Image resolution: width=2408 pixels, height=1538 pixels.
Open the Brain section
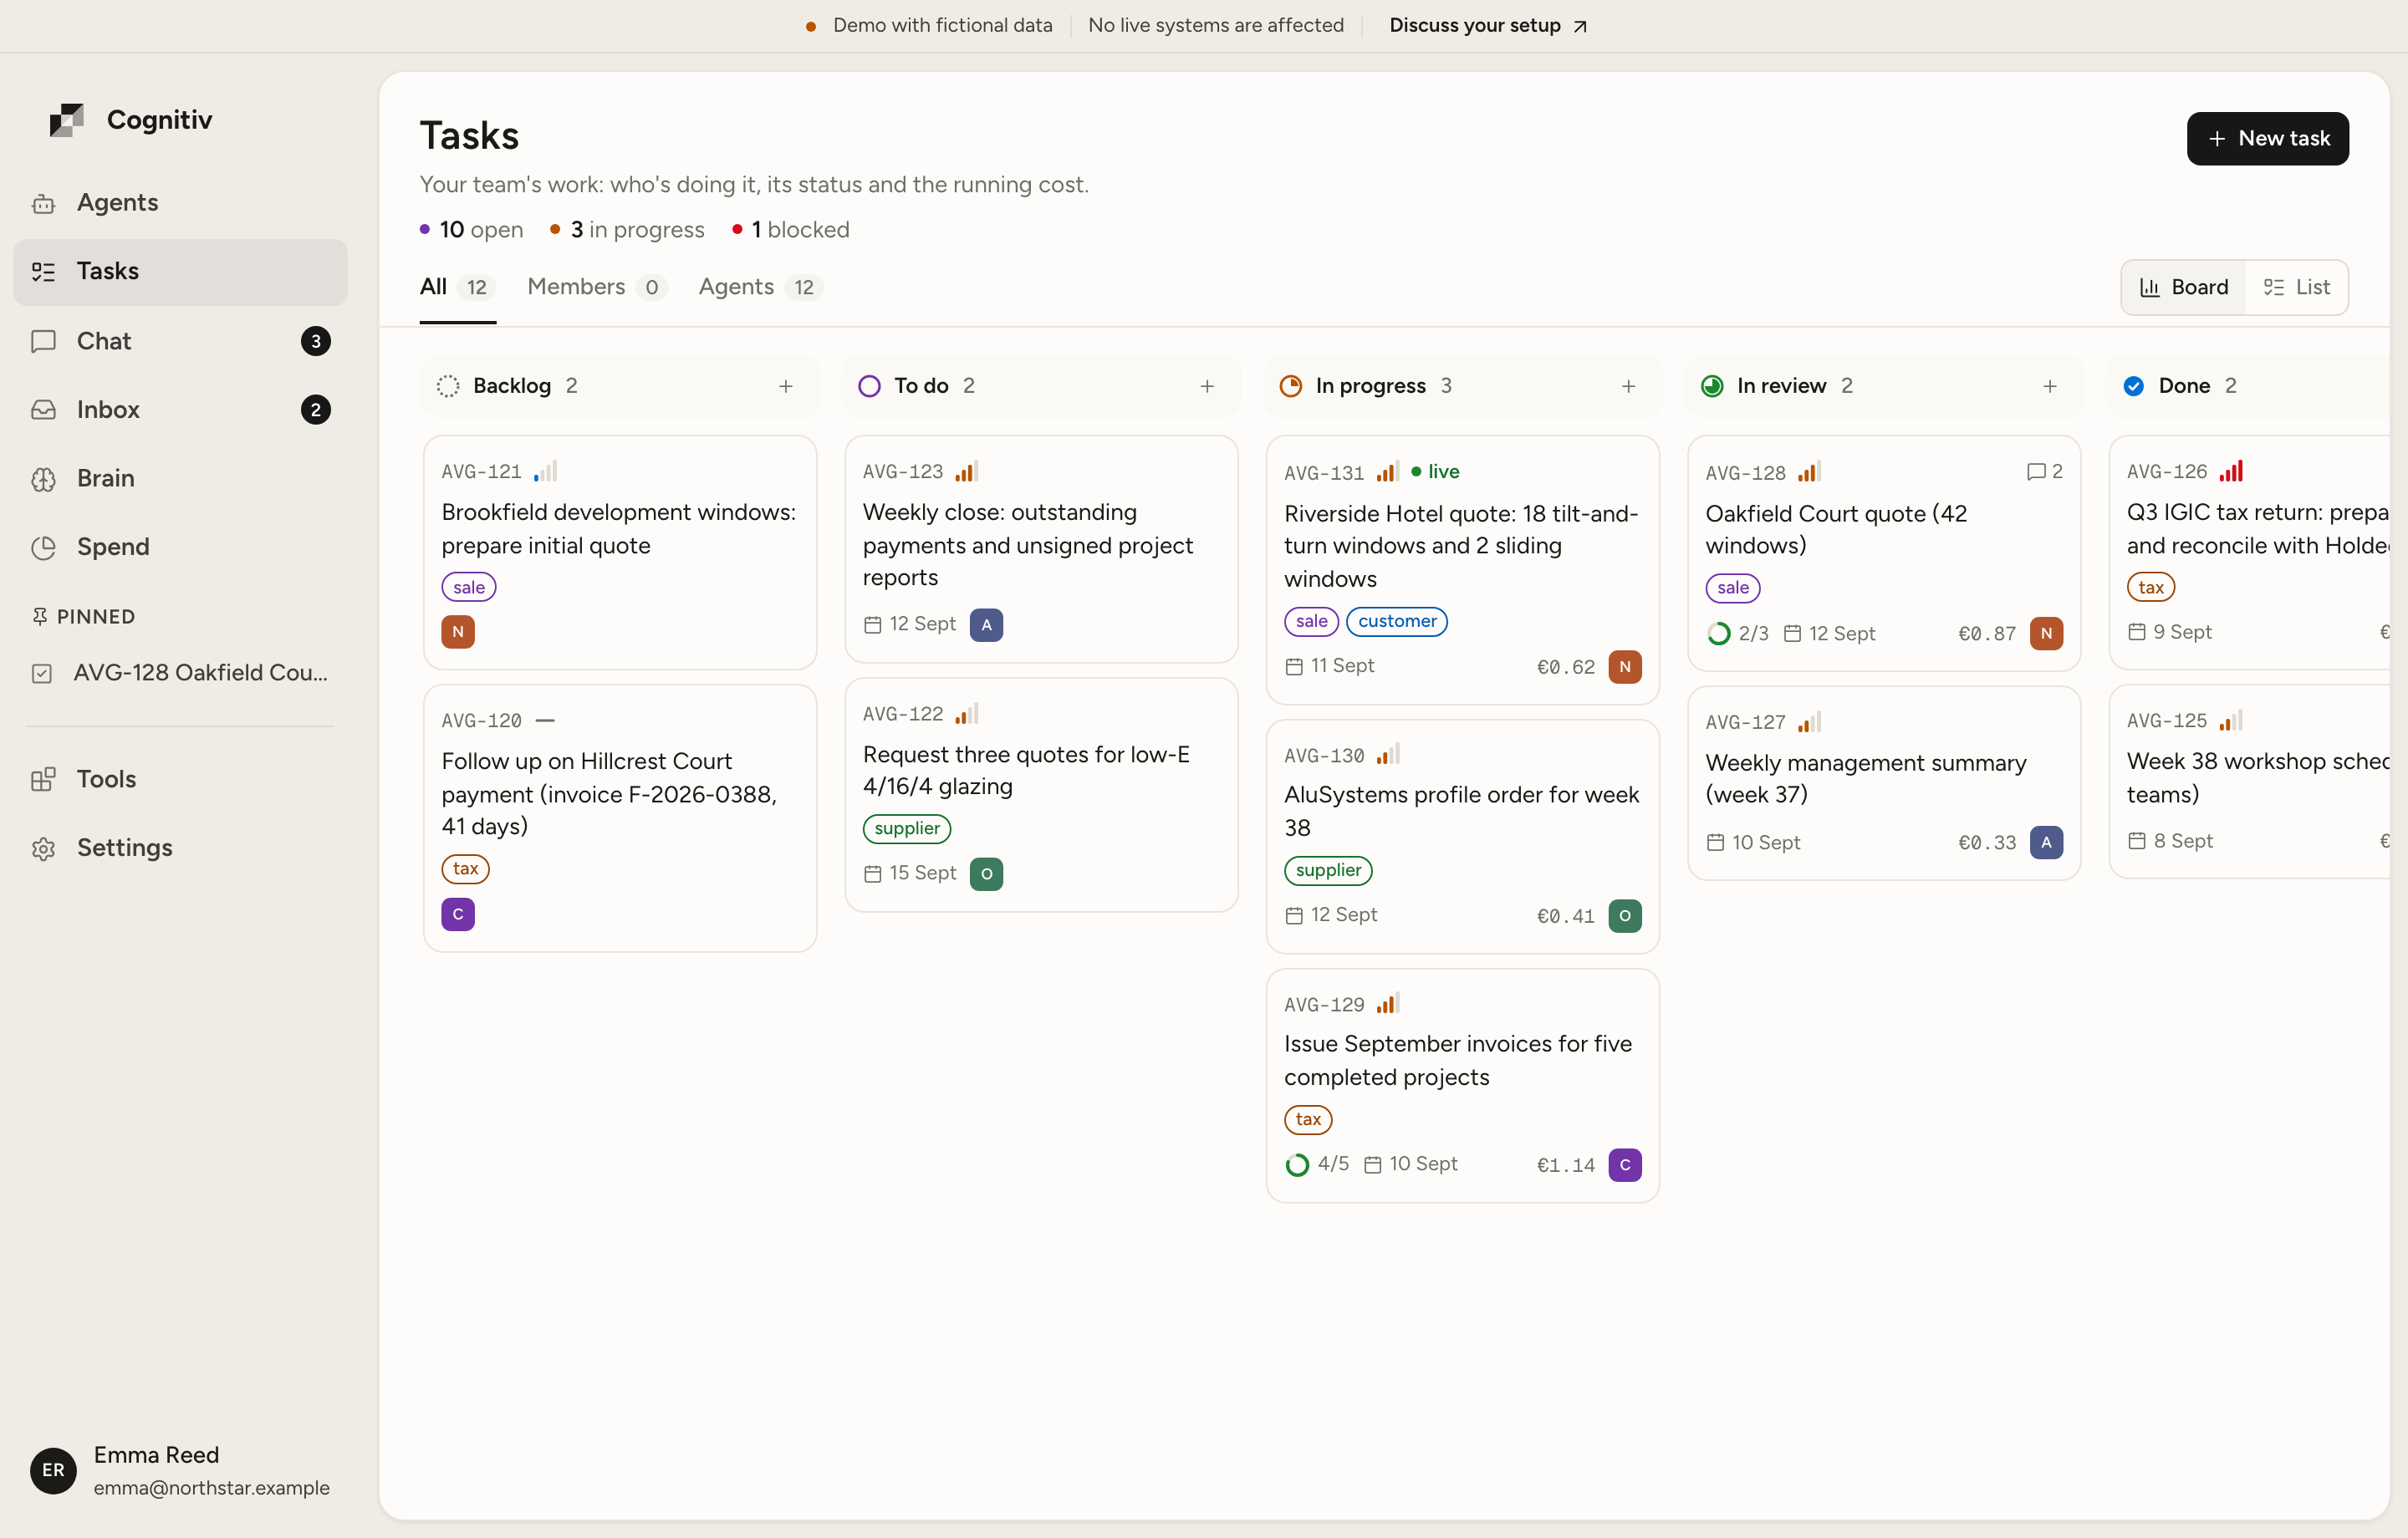[x=180, y=478]
